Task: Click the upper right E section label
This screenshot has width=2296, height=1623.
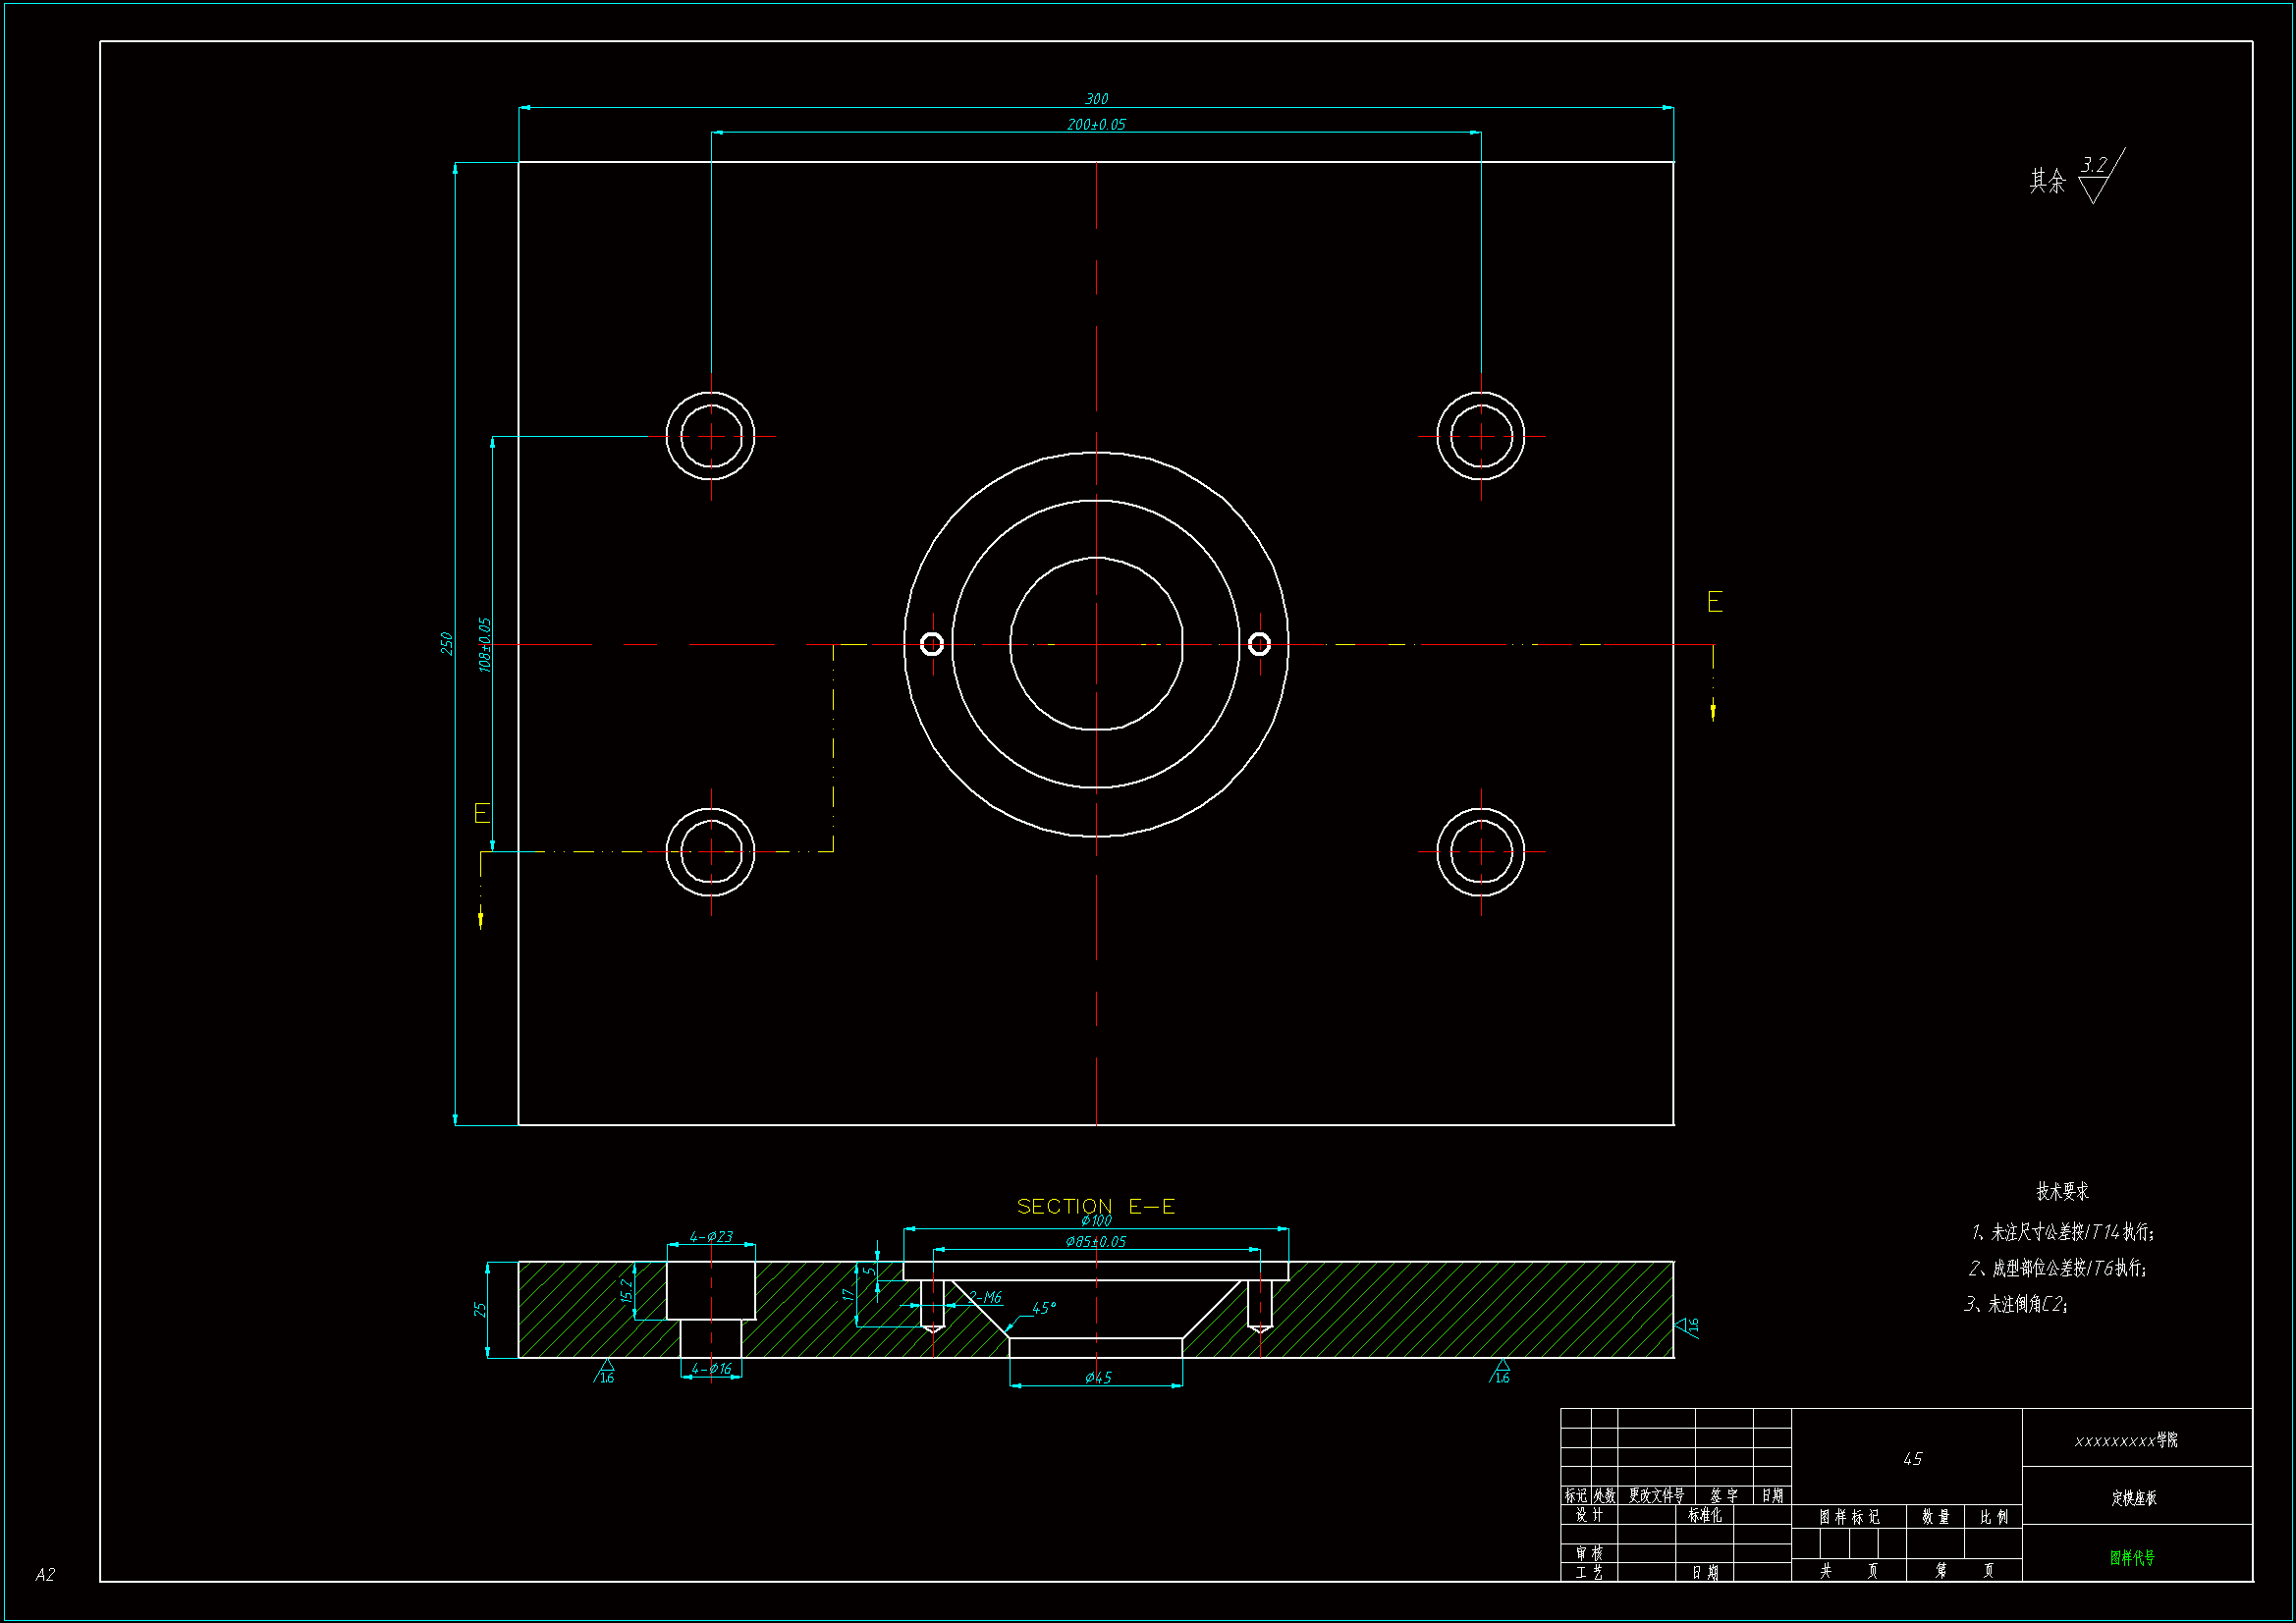Action: [x=1714, y=602]
